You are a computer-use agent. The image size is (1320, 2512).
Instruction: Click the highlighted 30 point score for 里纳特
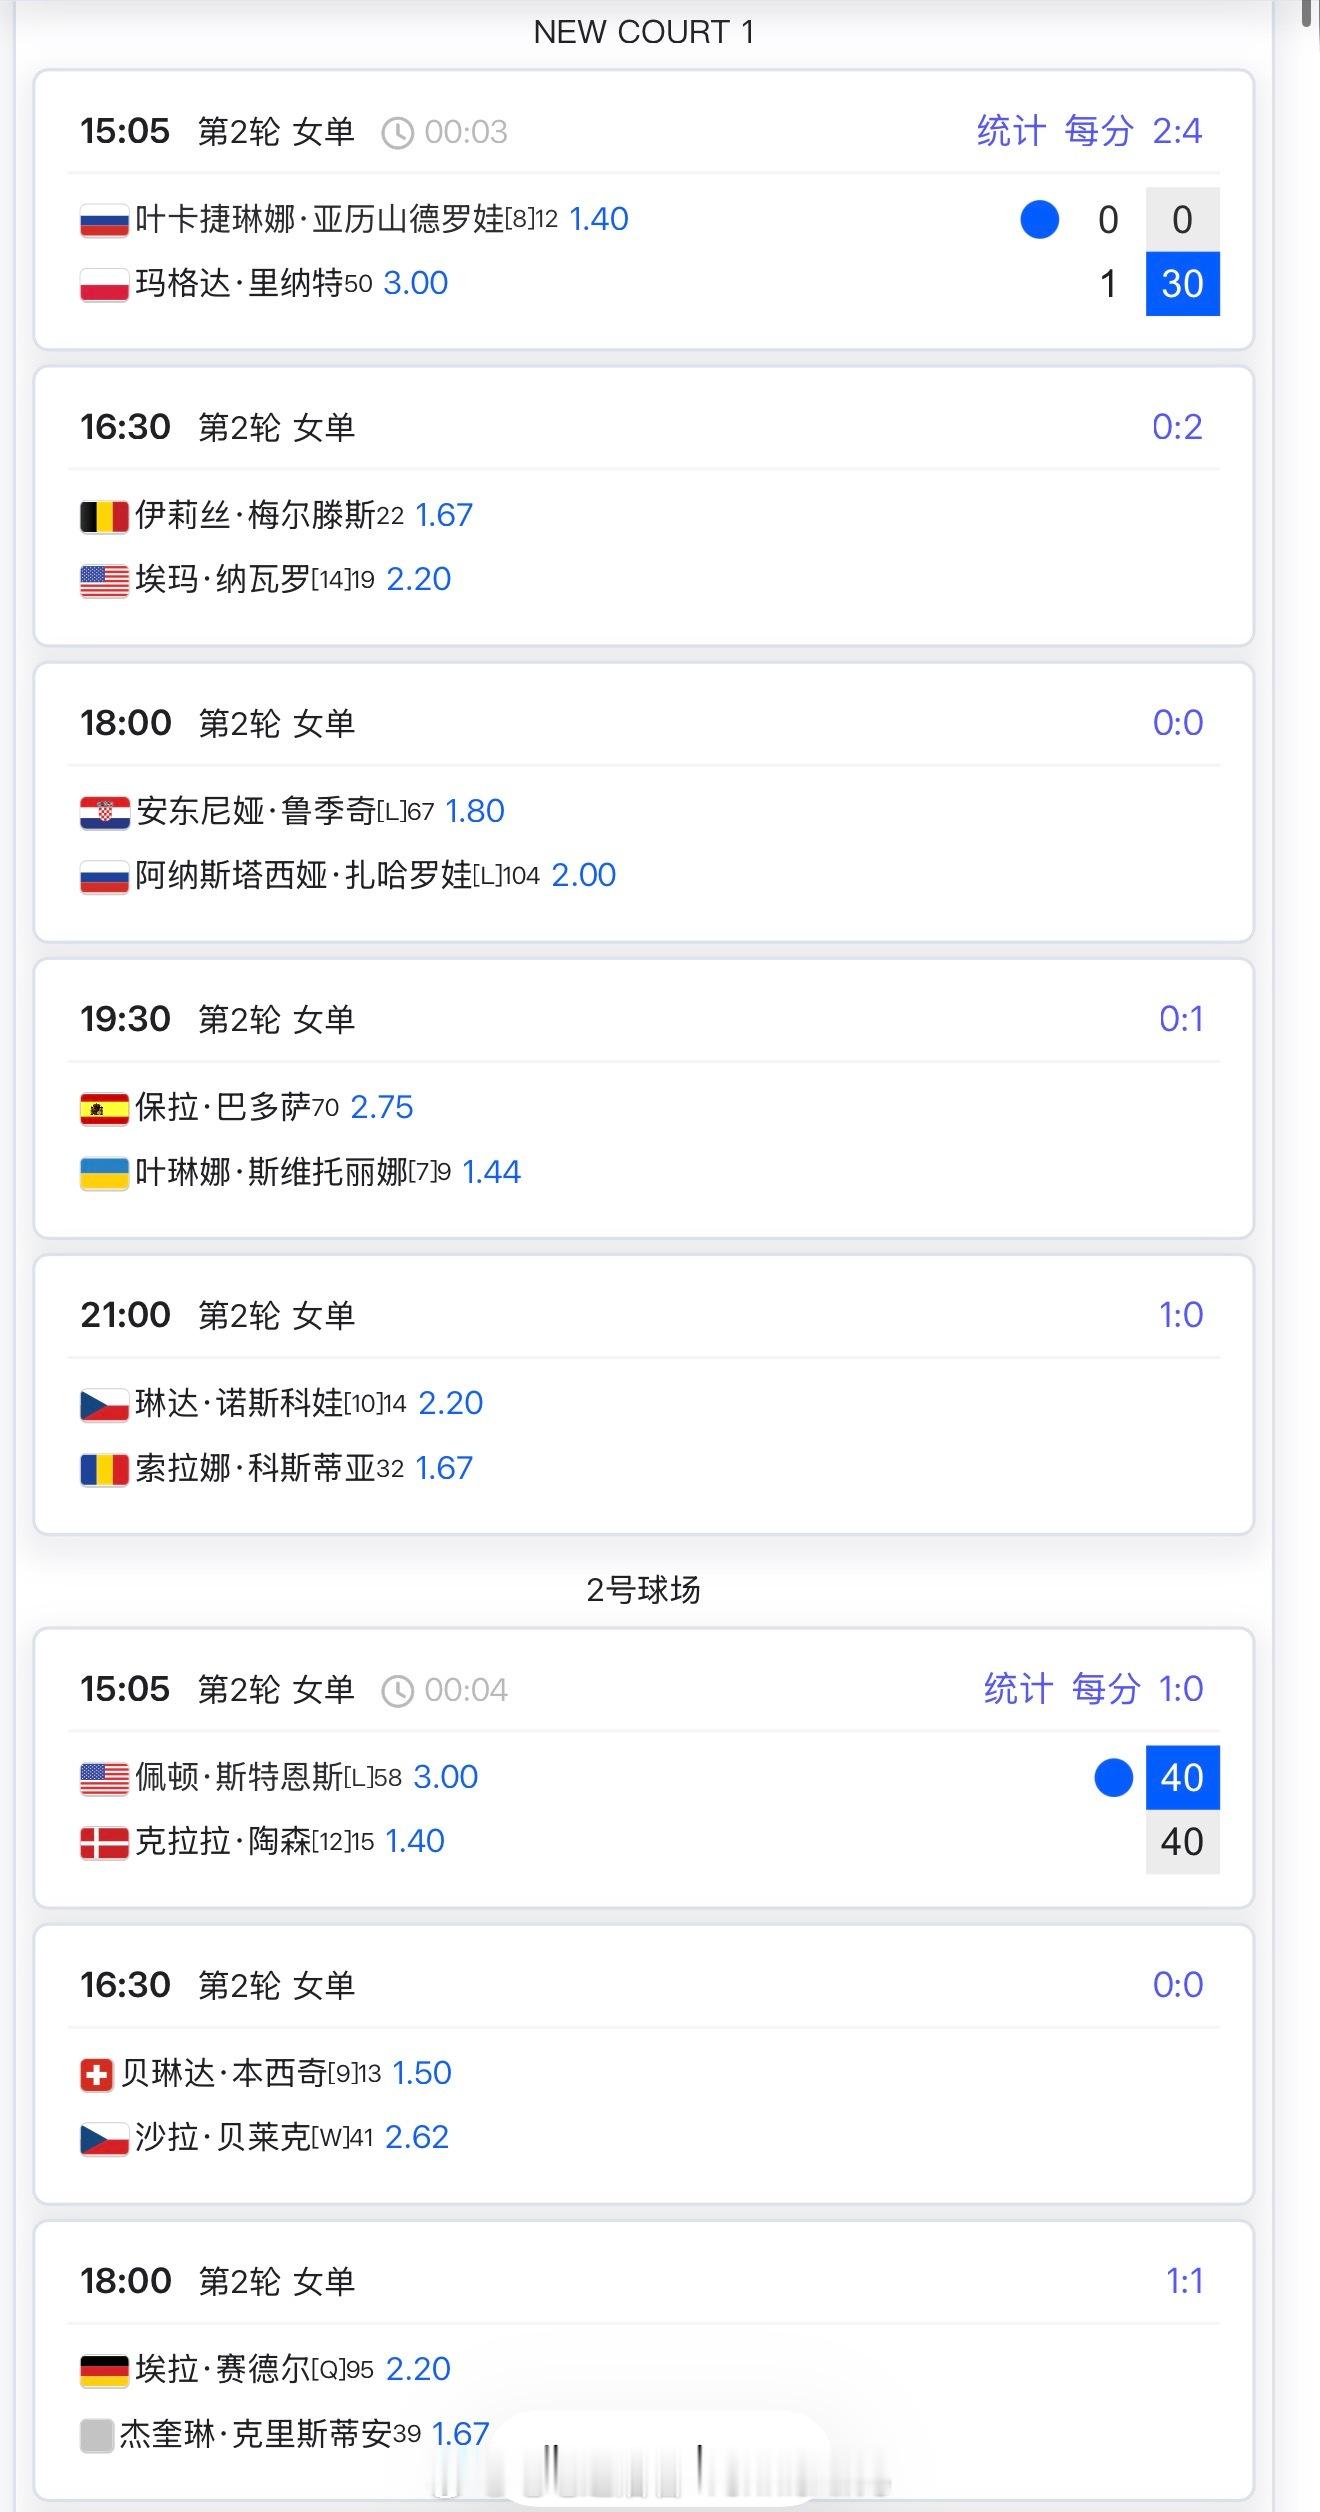(x=1182, y=284)
